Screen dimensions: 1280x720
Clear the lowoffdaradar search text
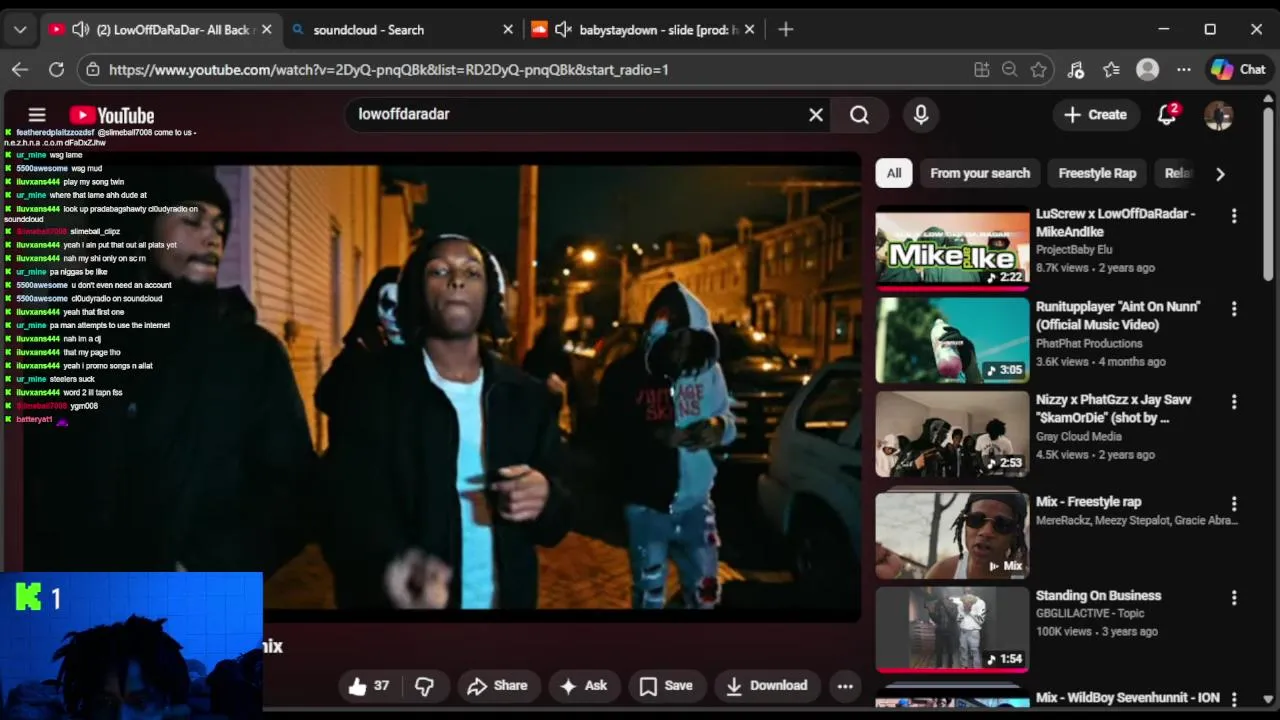coord(816,115)
